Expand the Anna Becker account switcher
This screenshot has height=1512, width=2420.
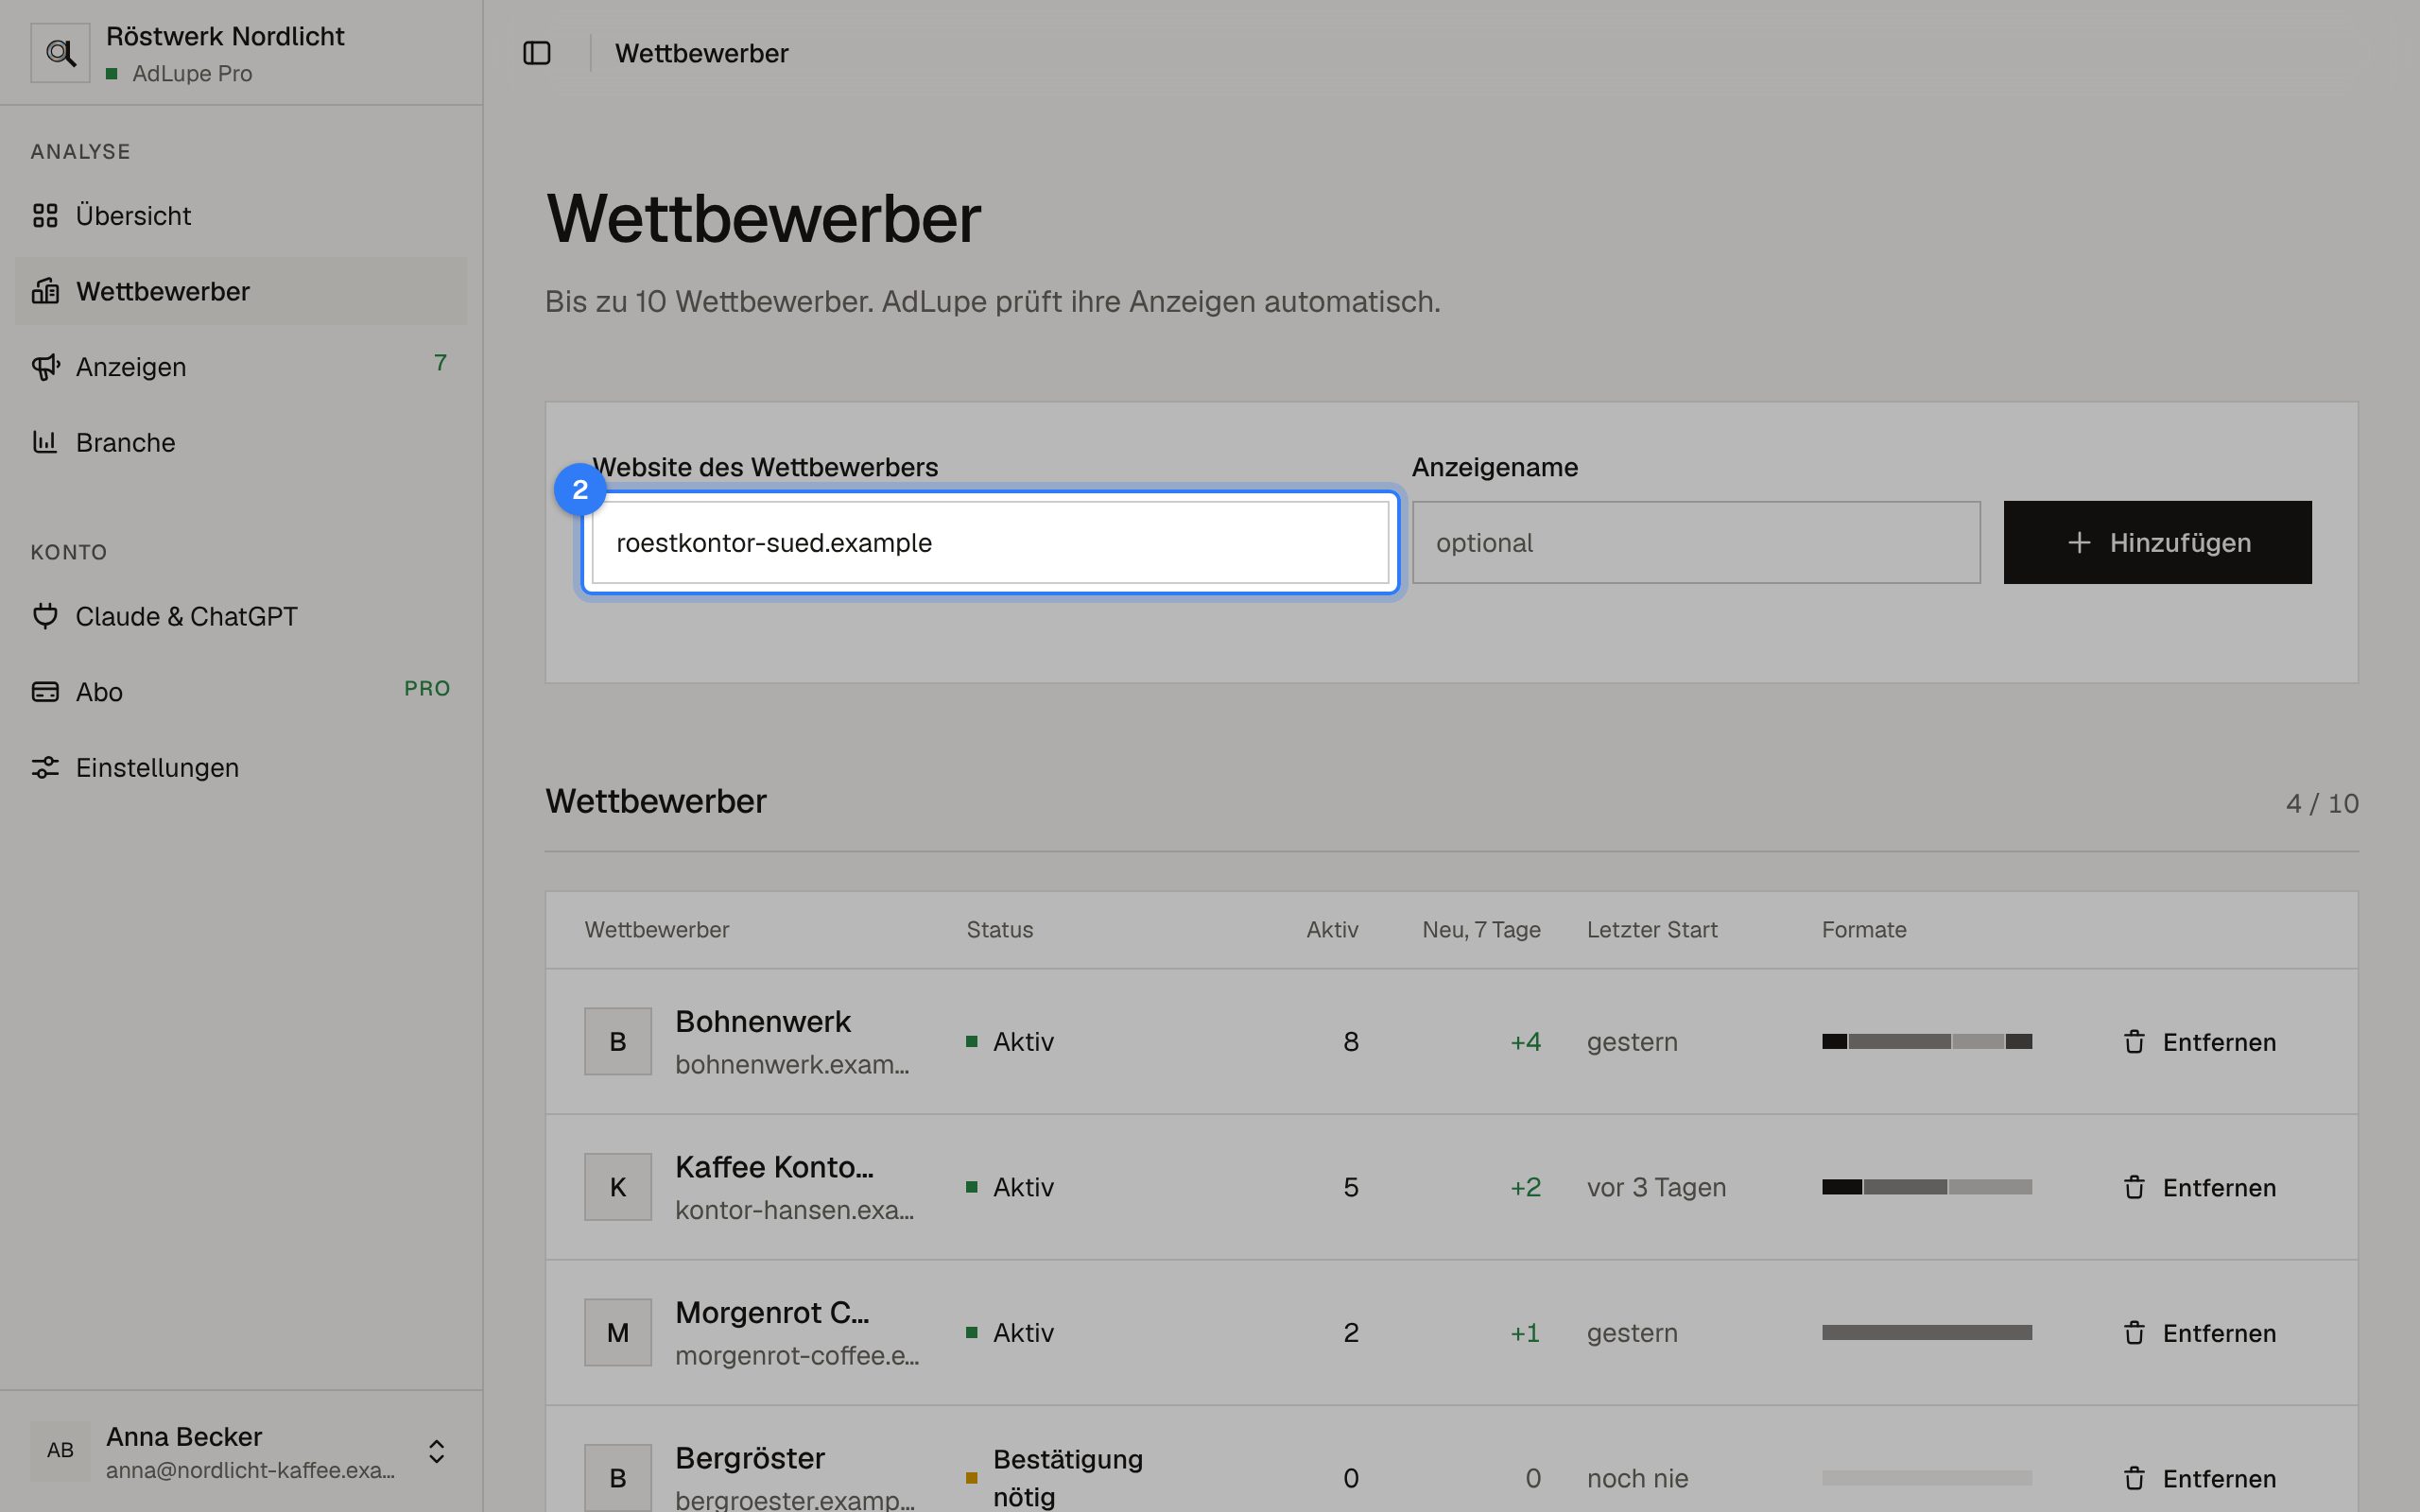tap(436, 1451)
